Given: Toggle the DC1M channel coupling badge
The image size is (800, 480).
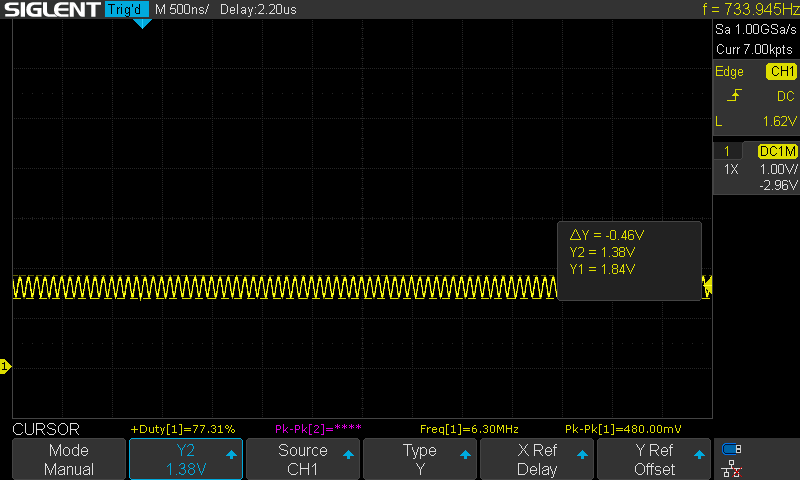Looking at the screenshot, I should [x=778, y=151].
